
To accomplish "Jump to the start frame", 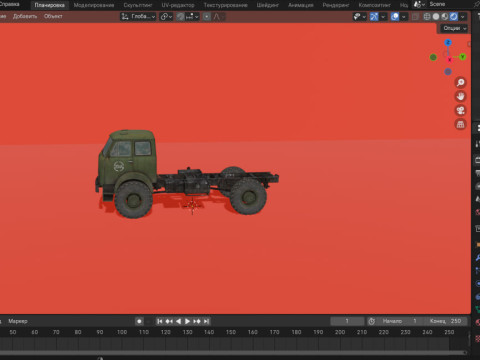I will tap(160, 321).
